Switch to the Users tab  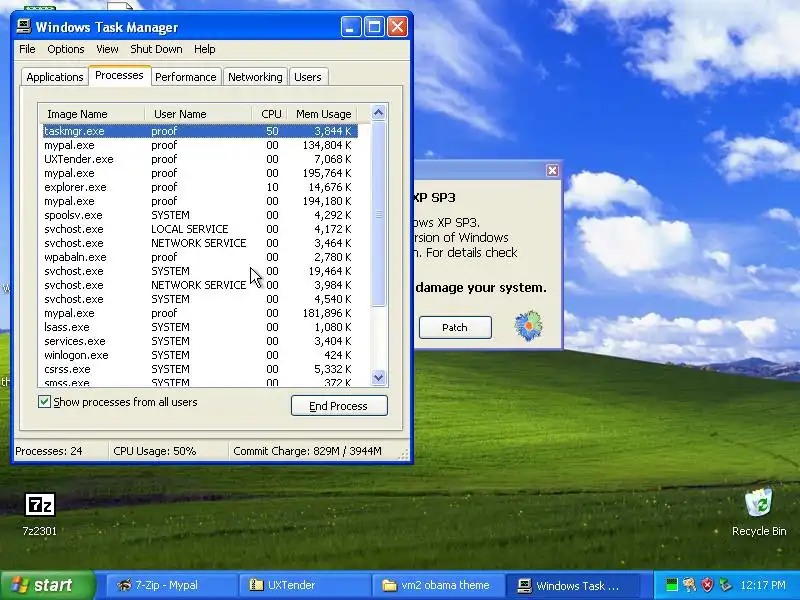click(308, 77)
